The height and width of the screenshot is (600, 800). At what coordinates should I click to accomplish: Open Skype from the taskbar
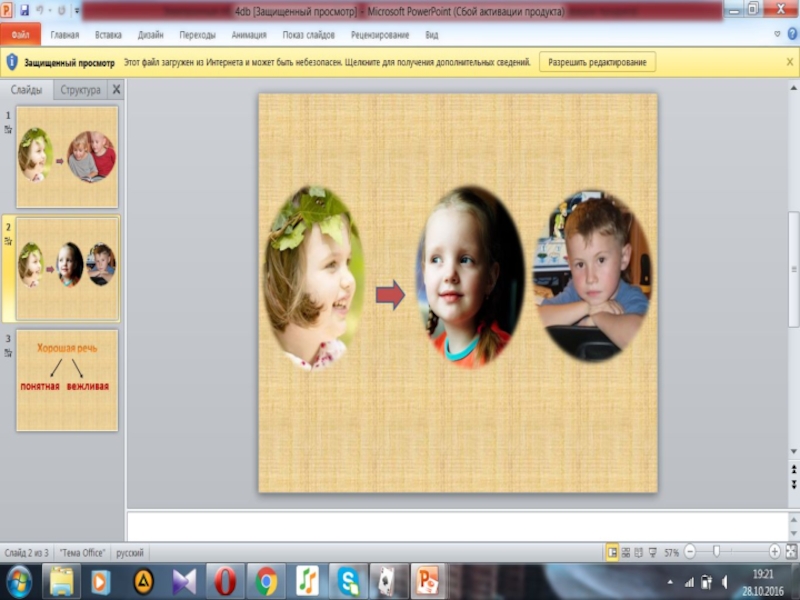348,580
